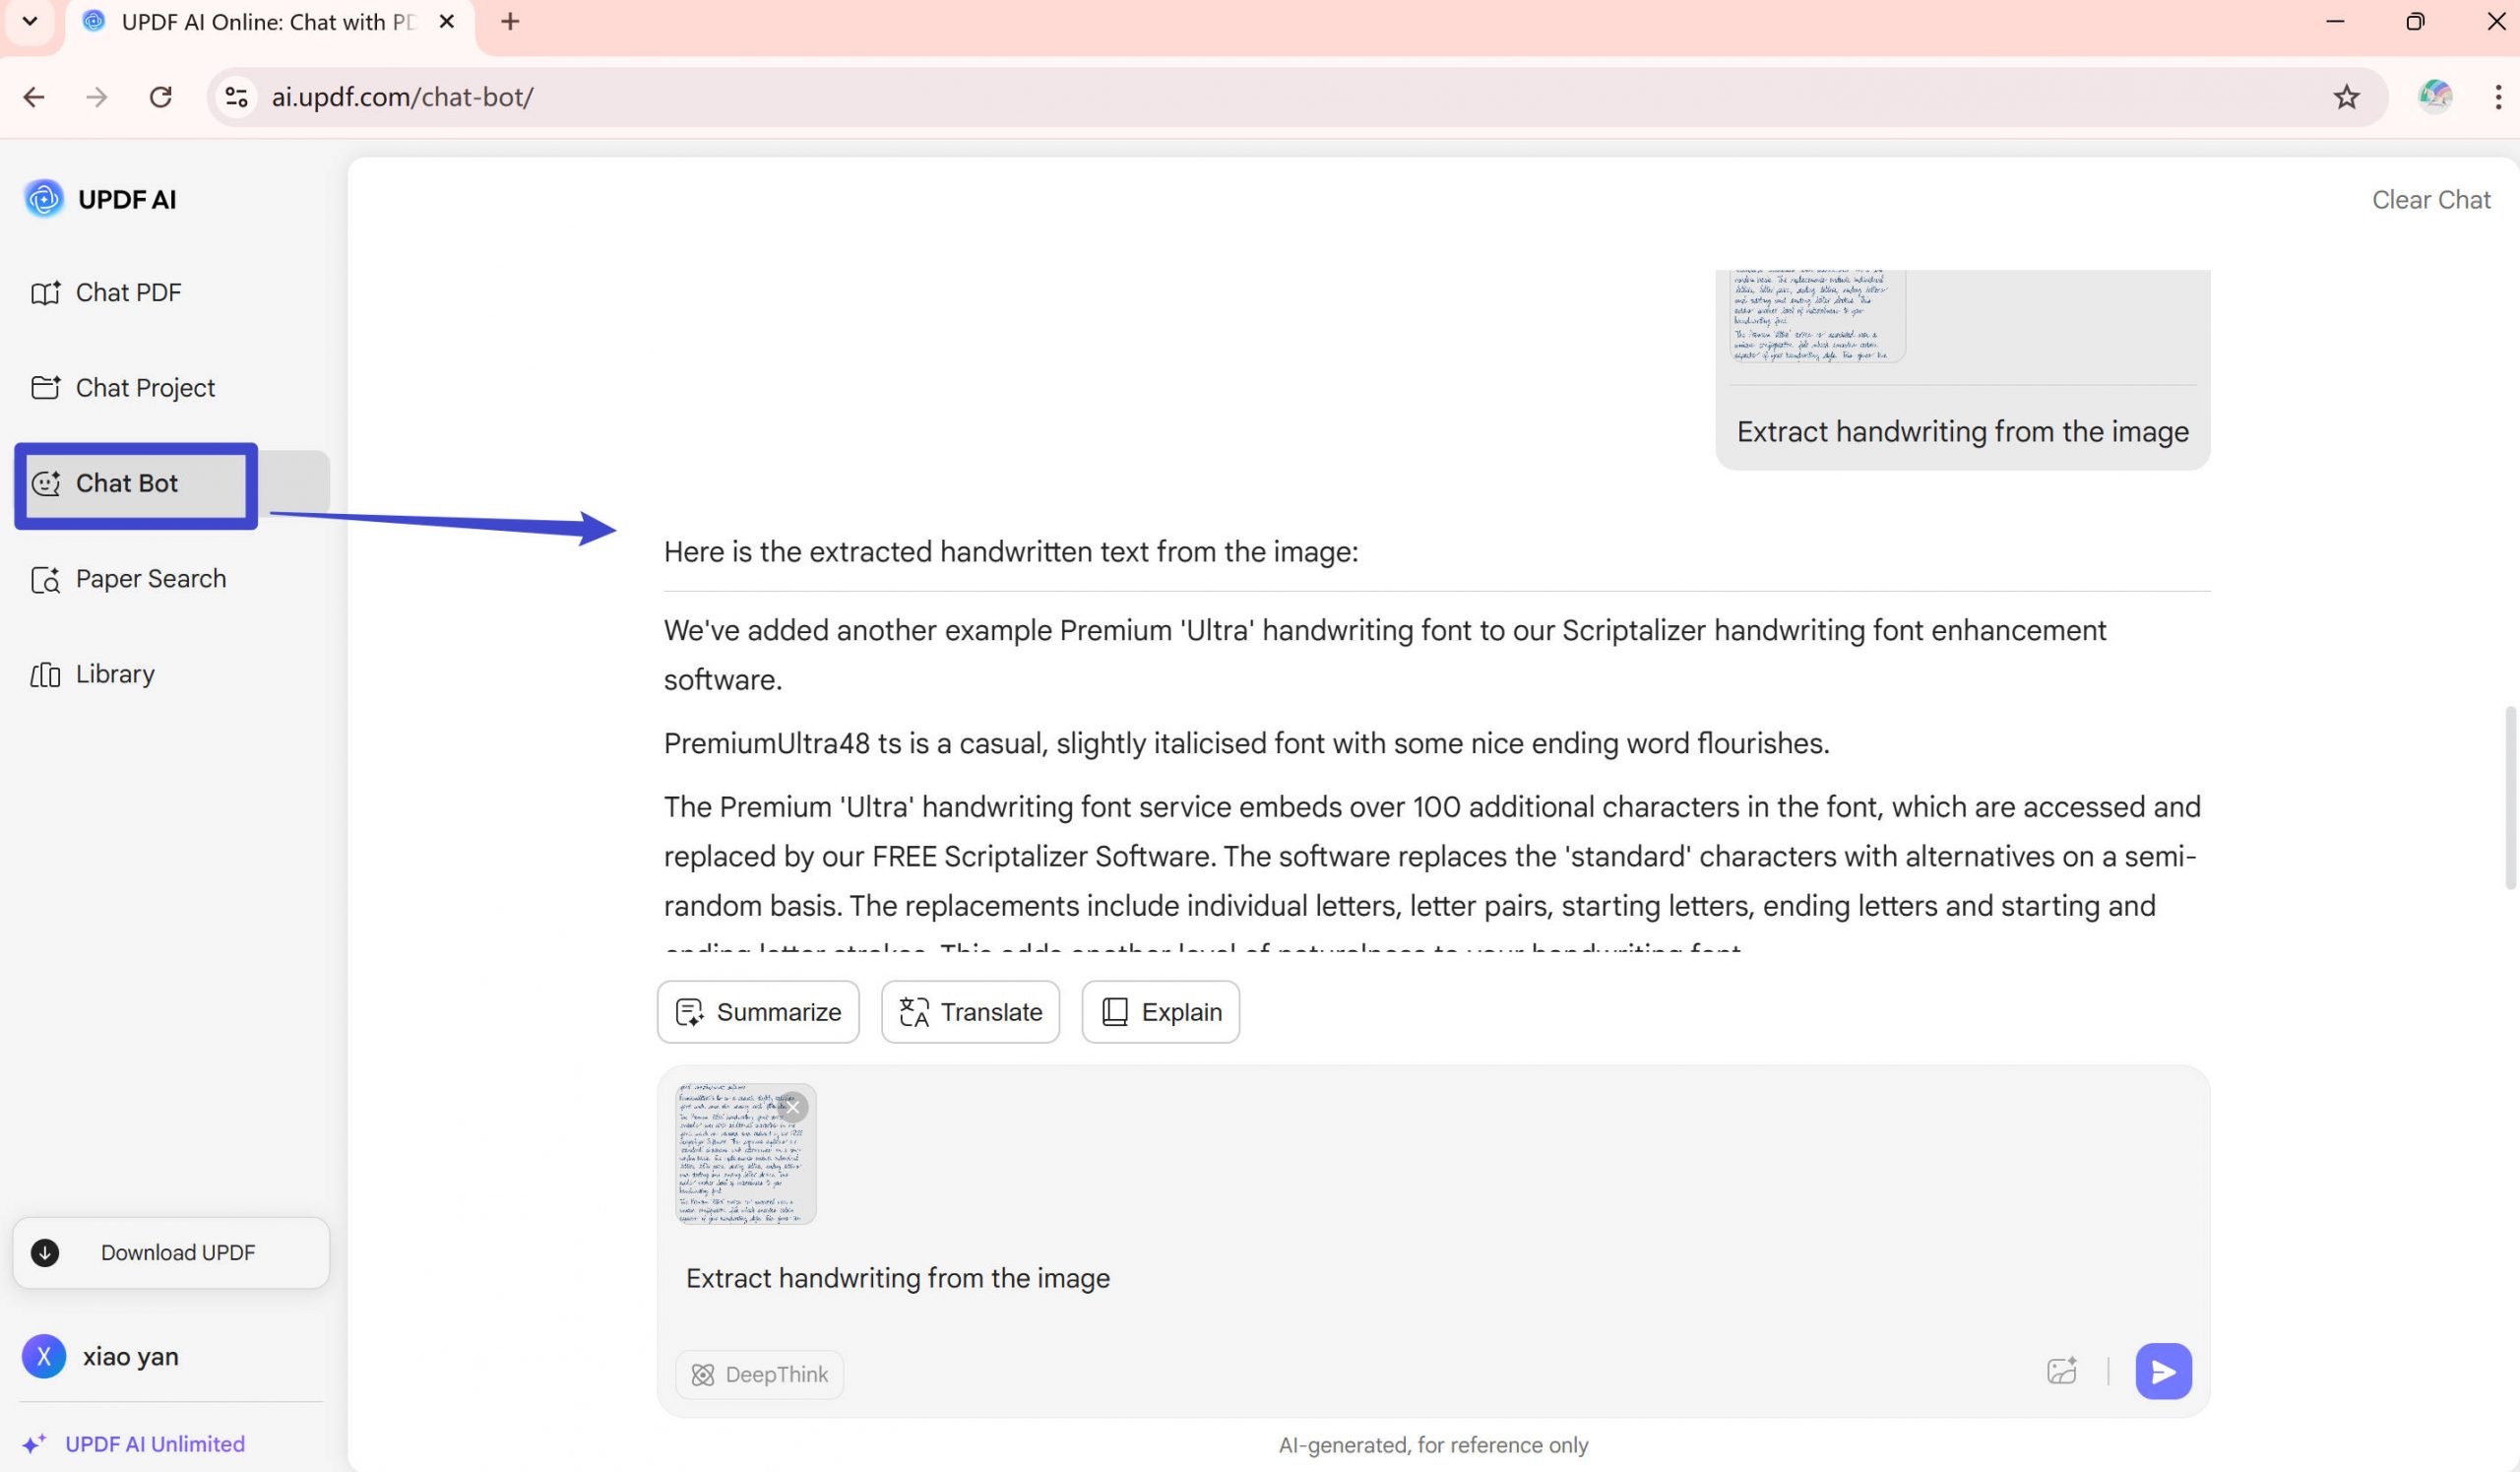Viewport: 2520px width, 1472px height.
Task: Open xiao yan user profile
Action: 101,1356
